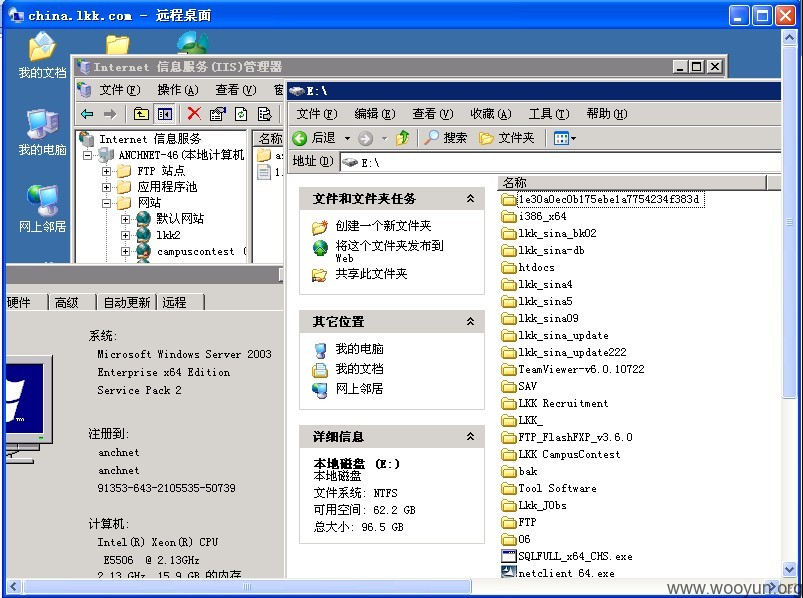This screenshot has width=803, height=598.
Task: Open the 工具(T) tools menu
Action: [549, 114]
